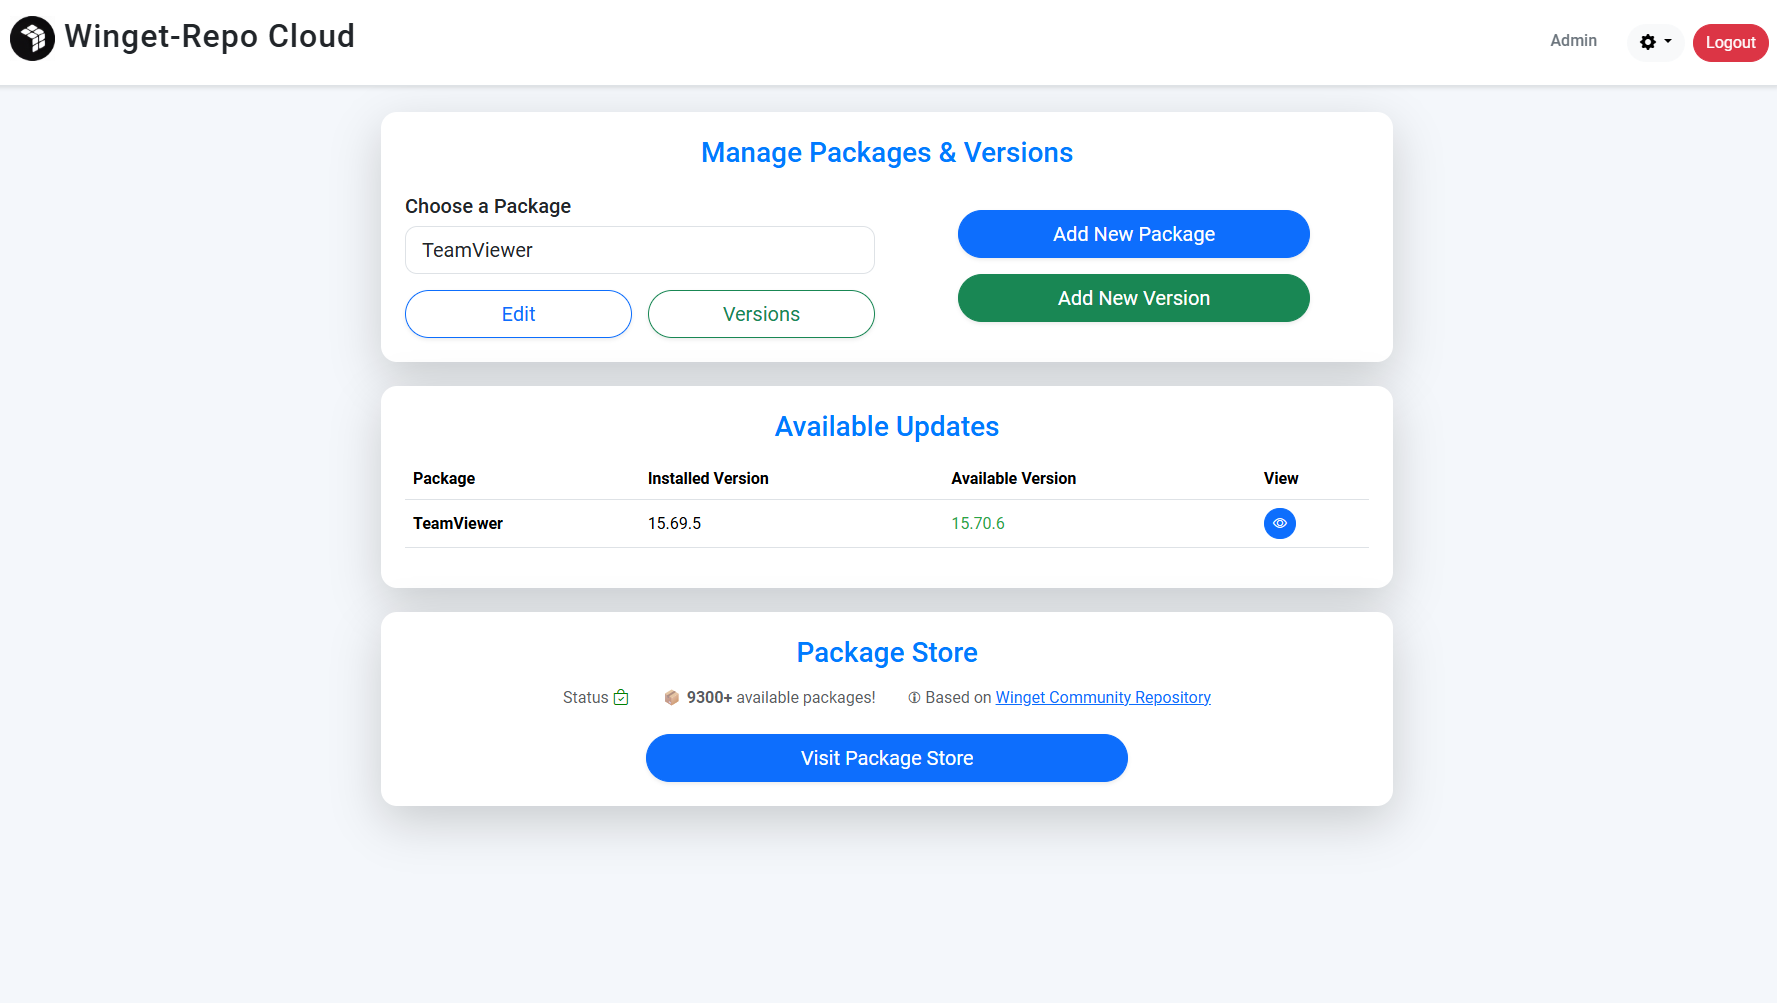The height and width of the screenshot is (1003, 1777).
Task: Open the Winget Community Repository link
Action: pyautogui.click(x=1103, y=697)
